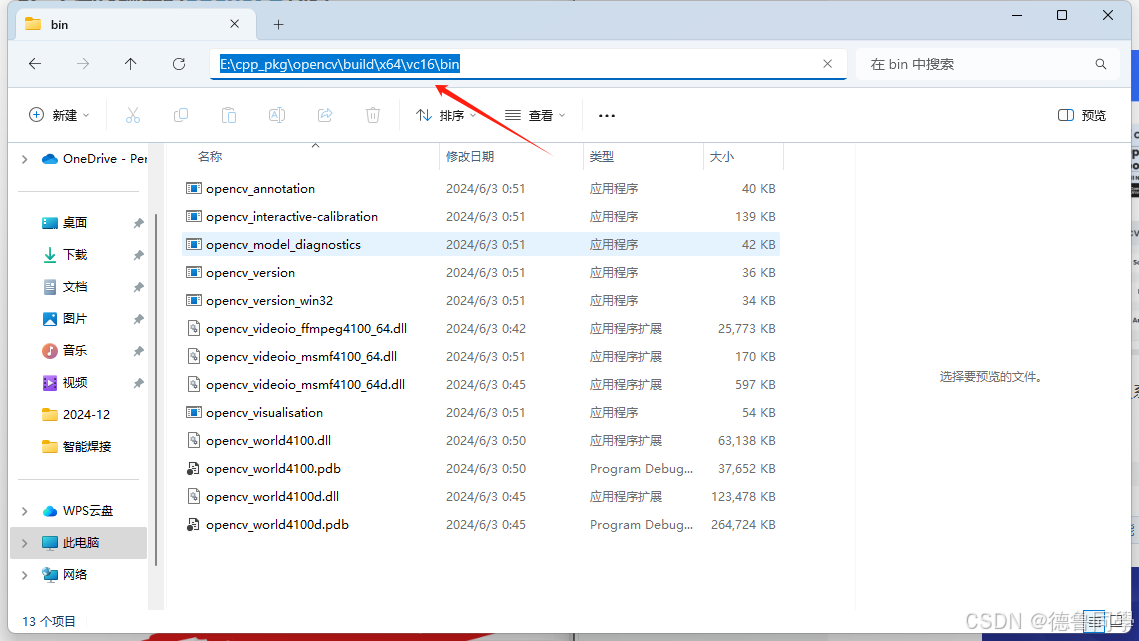The width and height of the screenshot is (1139, 641).
Task: Refresh the folder with the refresh icon
Action: (x=179, y=63)
